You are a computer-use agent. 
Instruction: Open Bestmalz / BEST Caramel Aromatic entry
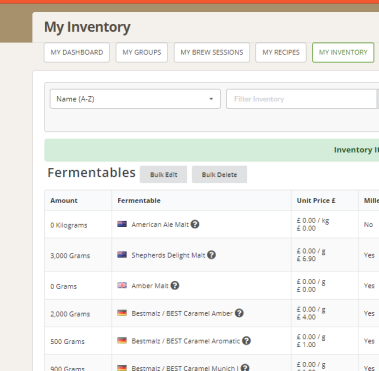pos(186,341)
